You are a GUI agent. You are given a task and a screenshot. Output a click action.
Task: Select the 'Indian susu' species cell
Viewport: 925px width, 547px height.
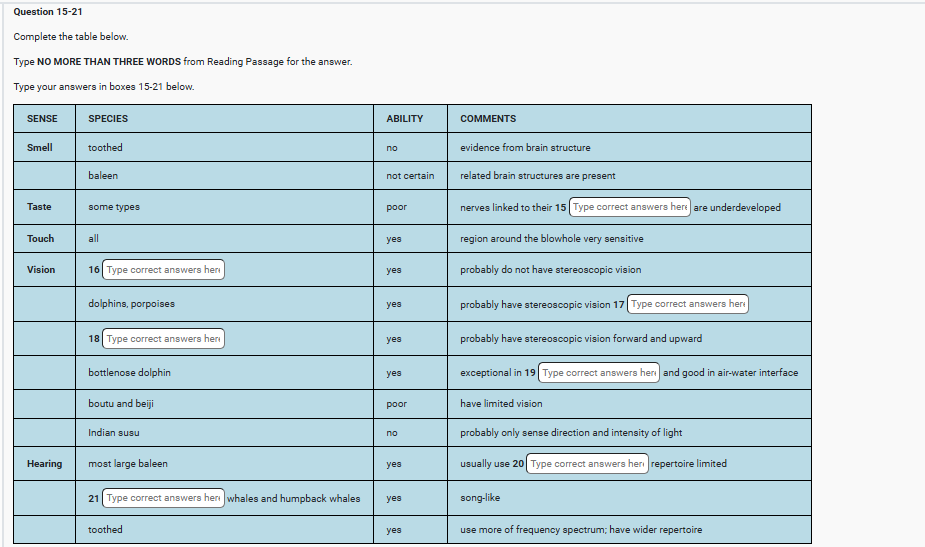pos(113,433)
